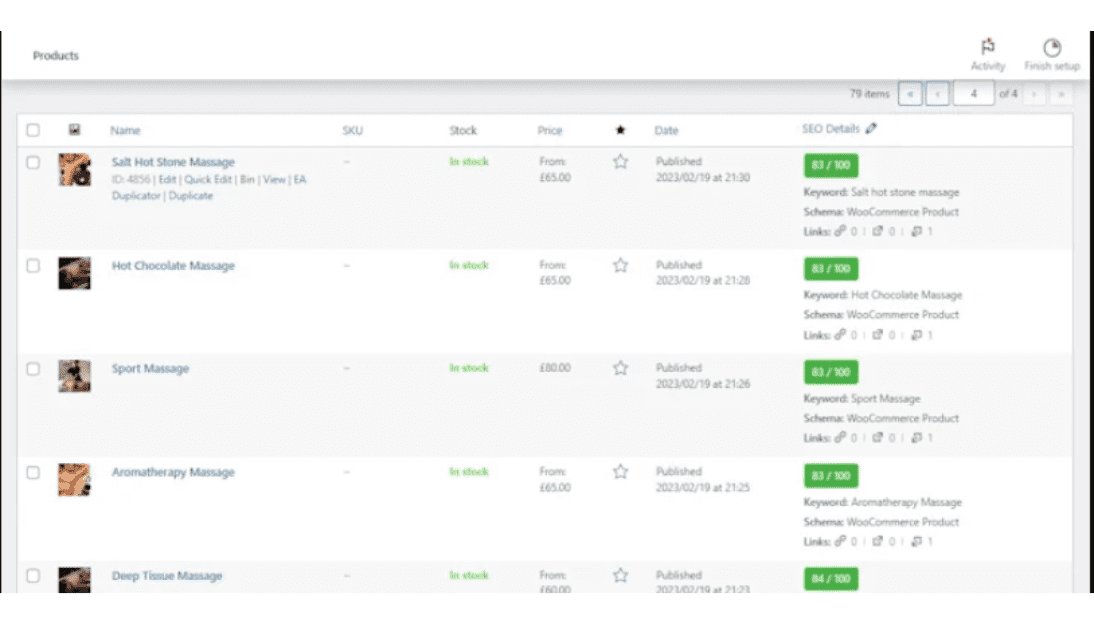Image resolution: width=1094 pixels, height=625 pixels.
Task: Click the current page number field
Action: (x=972, y=94)
